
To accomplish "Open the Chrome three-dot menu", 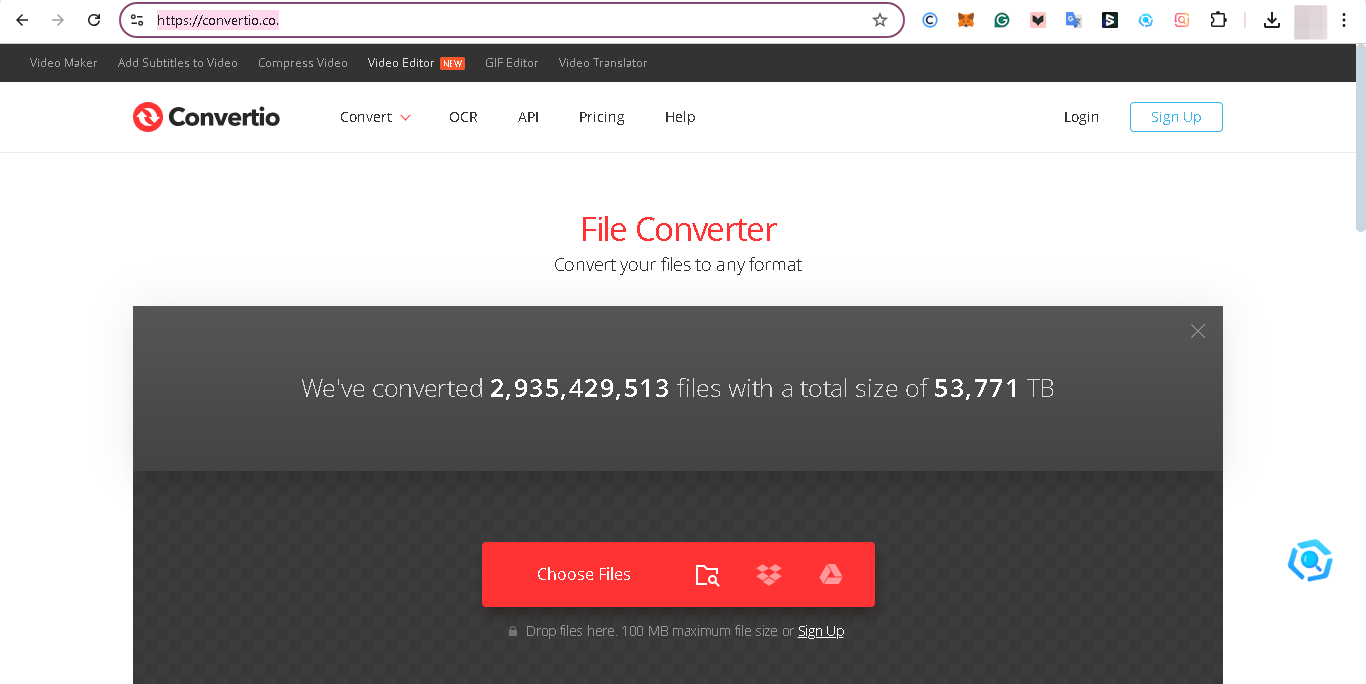I will pyautogui.click(x=1344, y=20).
